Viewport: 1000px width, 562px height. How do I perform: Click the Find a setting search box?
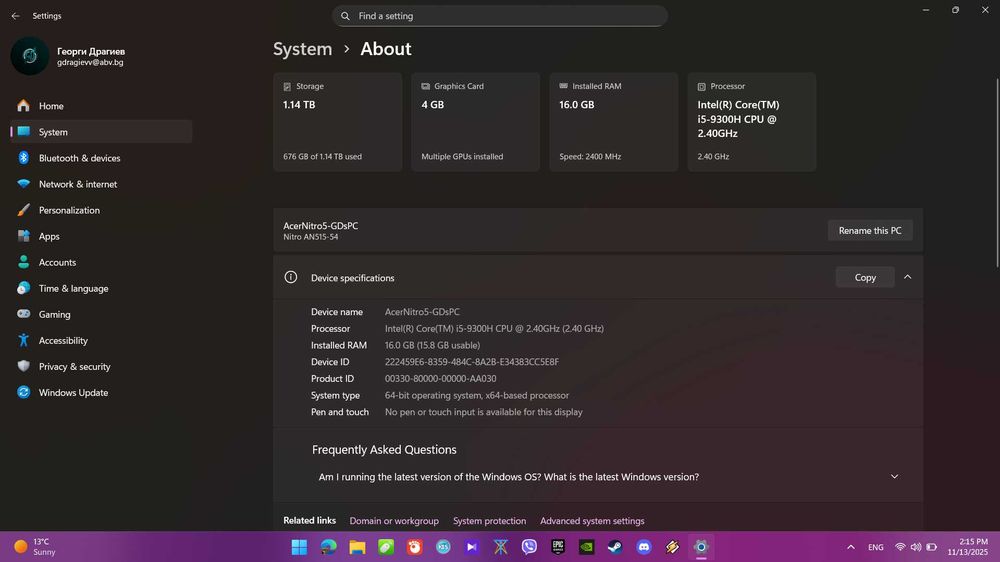(499, 16)
